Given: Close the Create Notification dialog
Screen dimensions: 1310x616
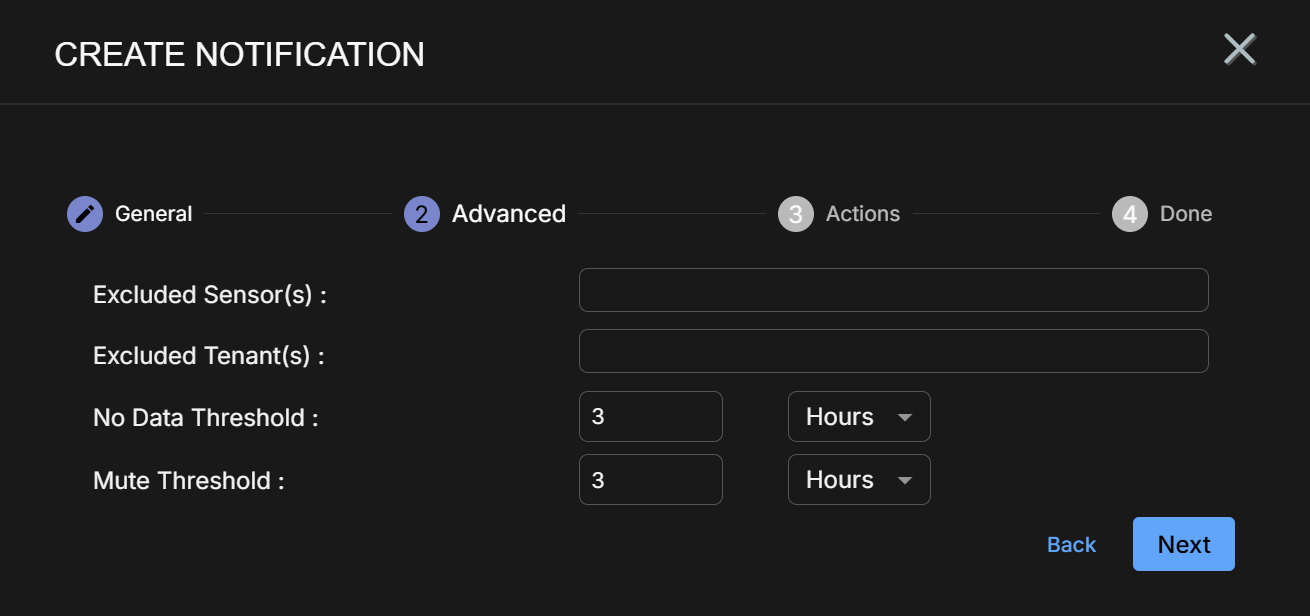Looking at the screenshot, I should tap(1240, 49).
